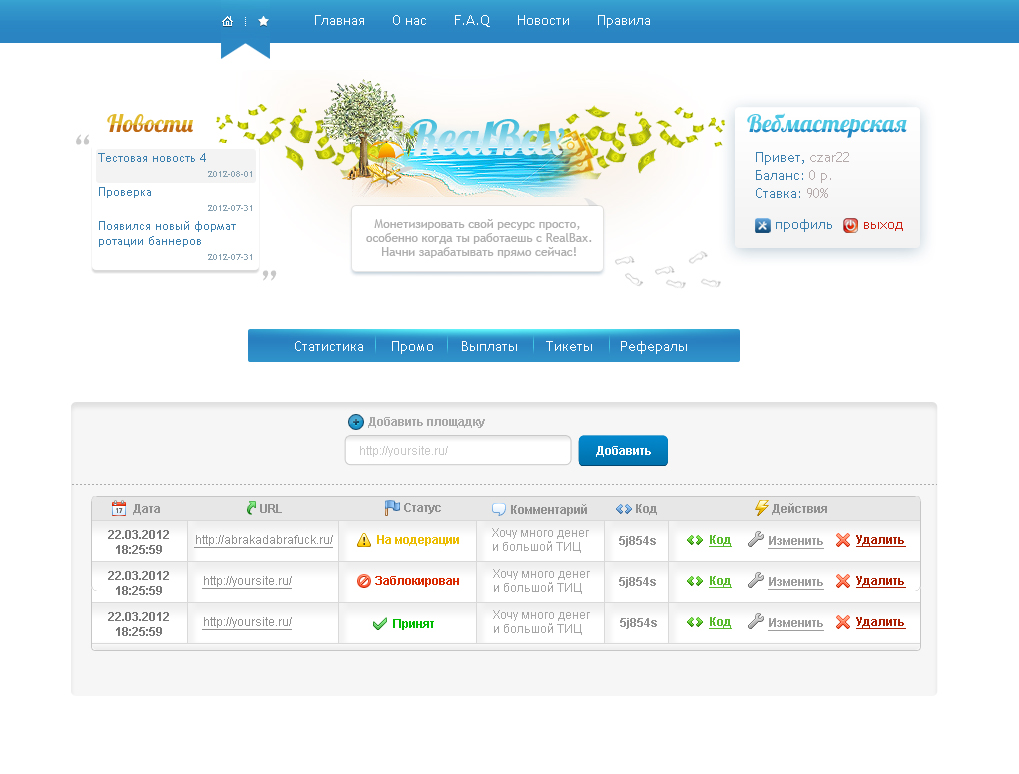The image size is (1019, 774).
Task: Go to F.A.Q section
Action: coord(472,21)
